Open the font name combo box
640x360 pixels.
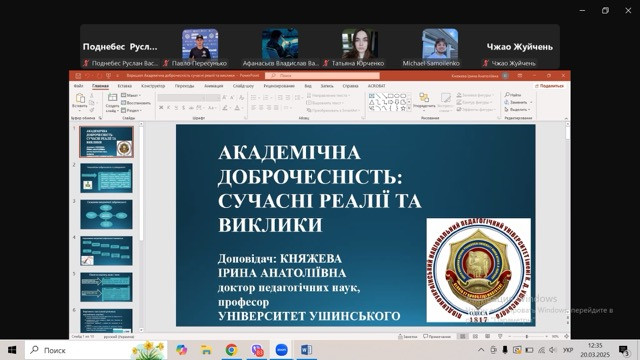click(181, 98)
